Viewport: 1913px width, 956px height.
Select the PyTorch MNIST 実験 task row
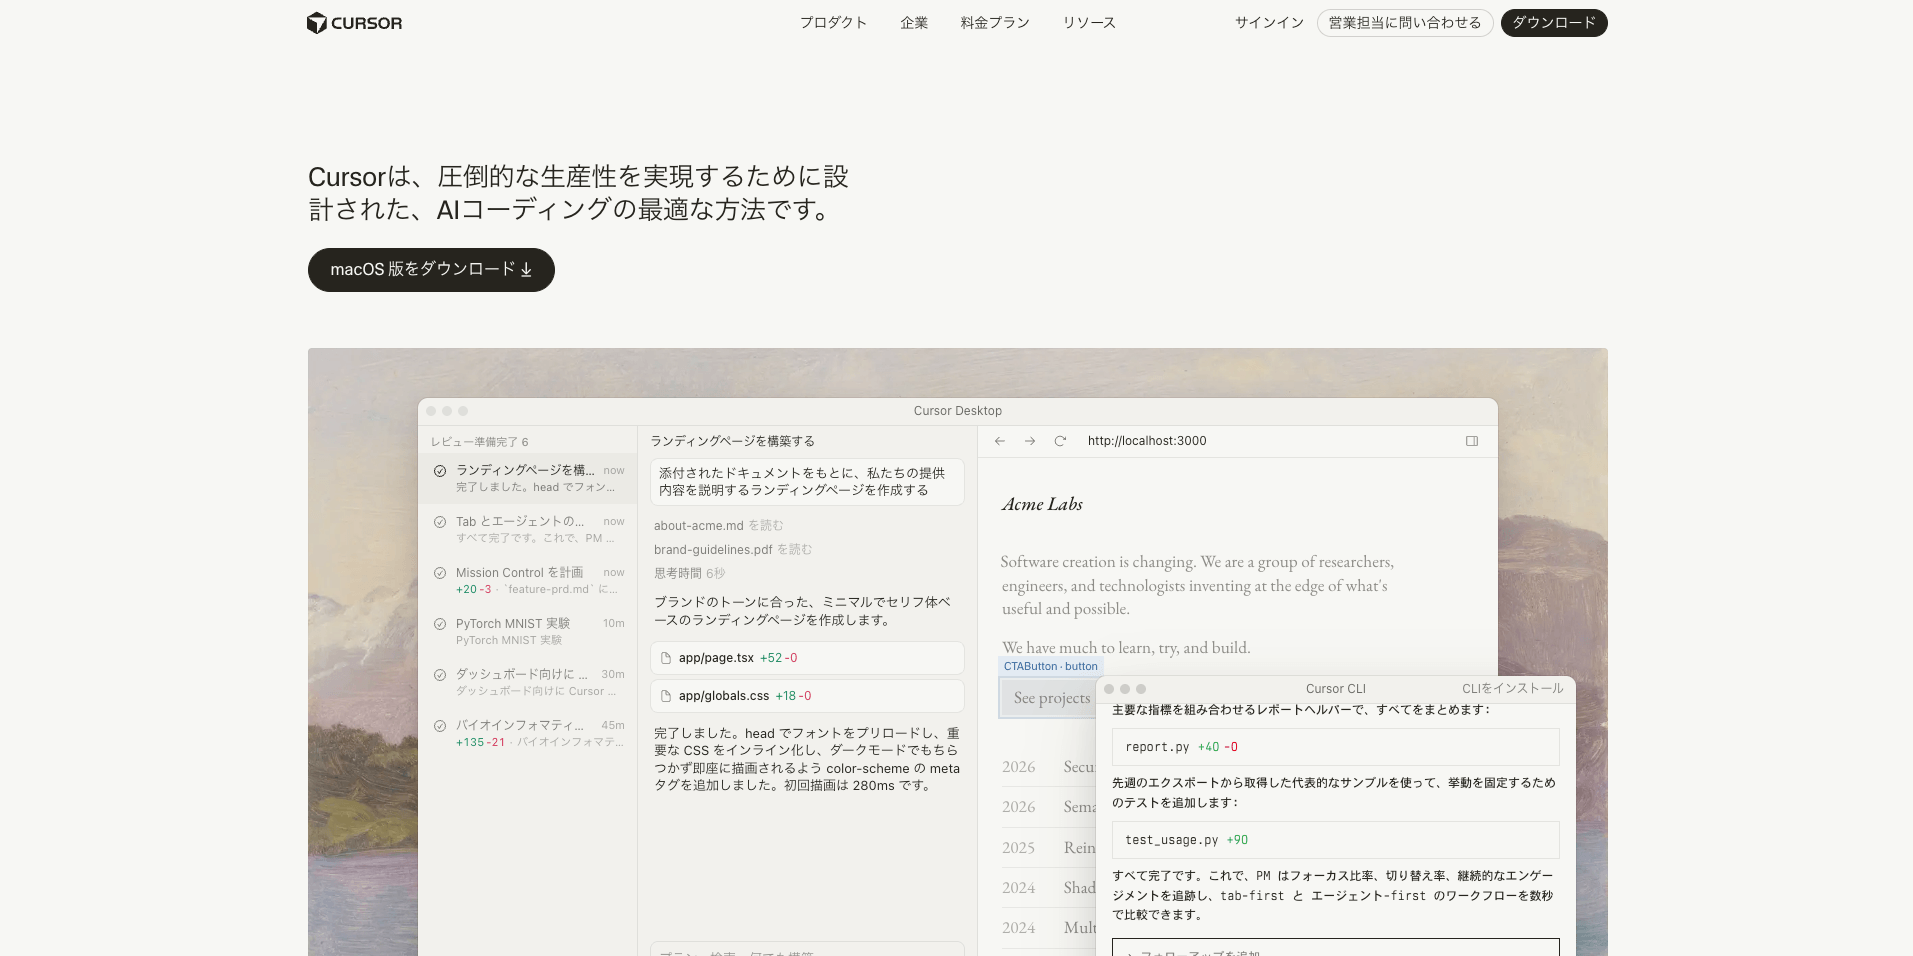click(528, 631)
